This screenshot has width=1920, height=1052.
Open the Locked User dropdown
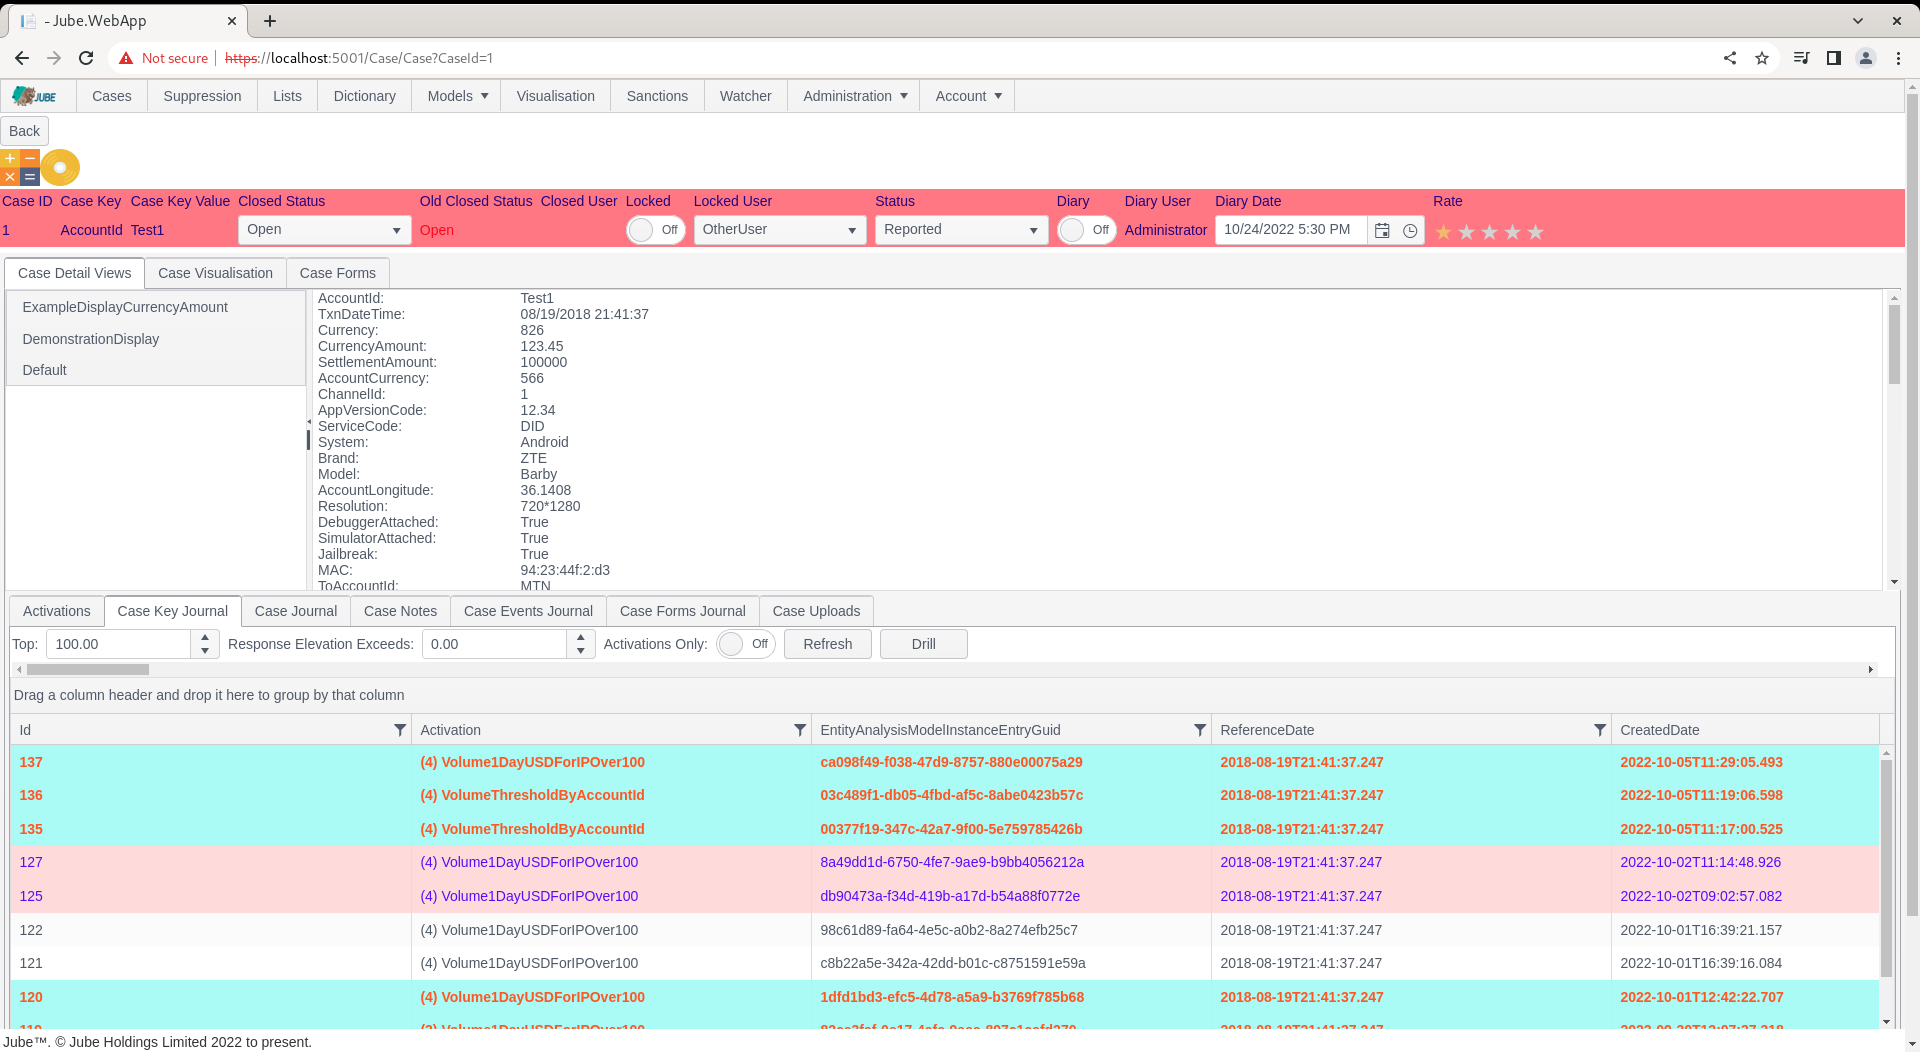(x=780, y=230)
